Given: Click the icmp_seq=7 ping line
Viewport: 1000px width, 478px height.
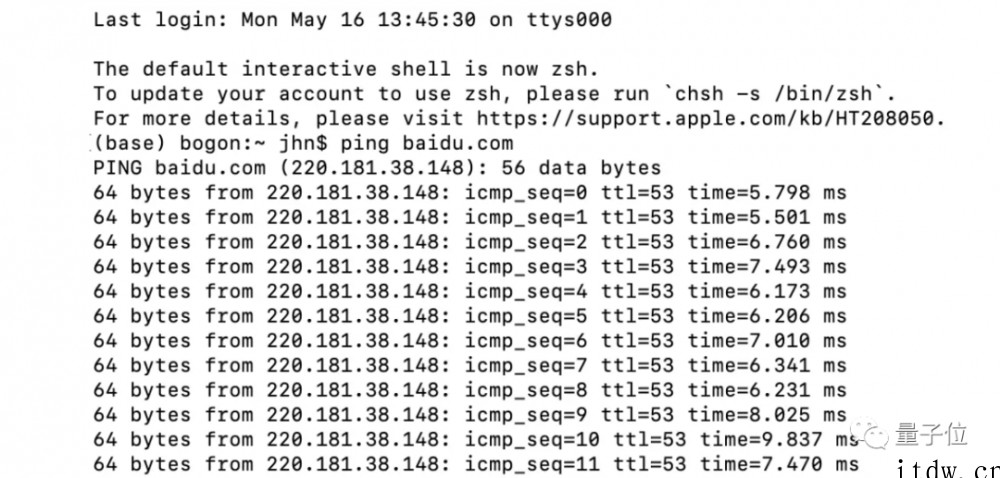Looking at the screenshot, I should pos(470,365).
